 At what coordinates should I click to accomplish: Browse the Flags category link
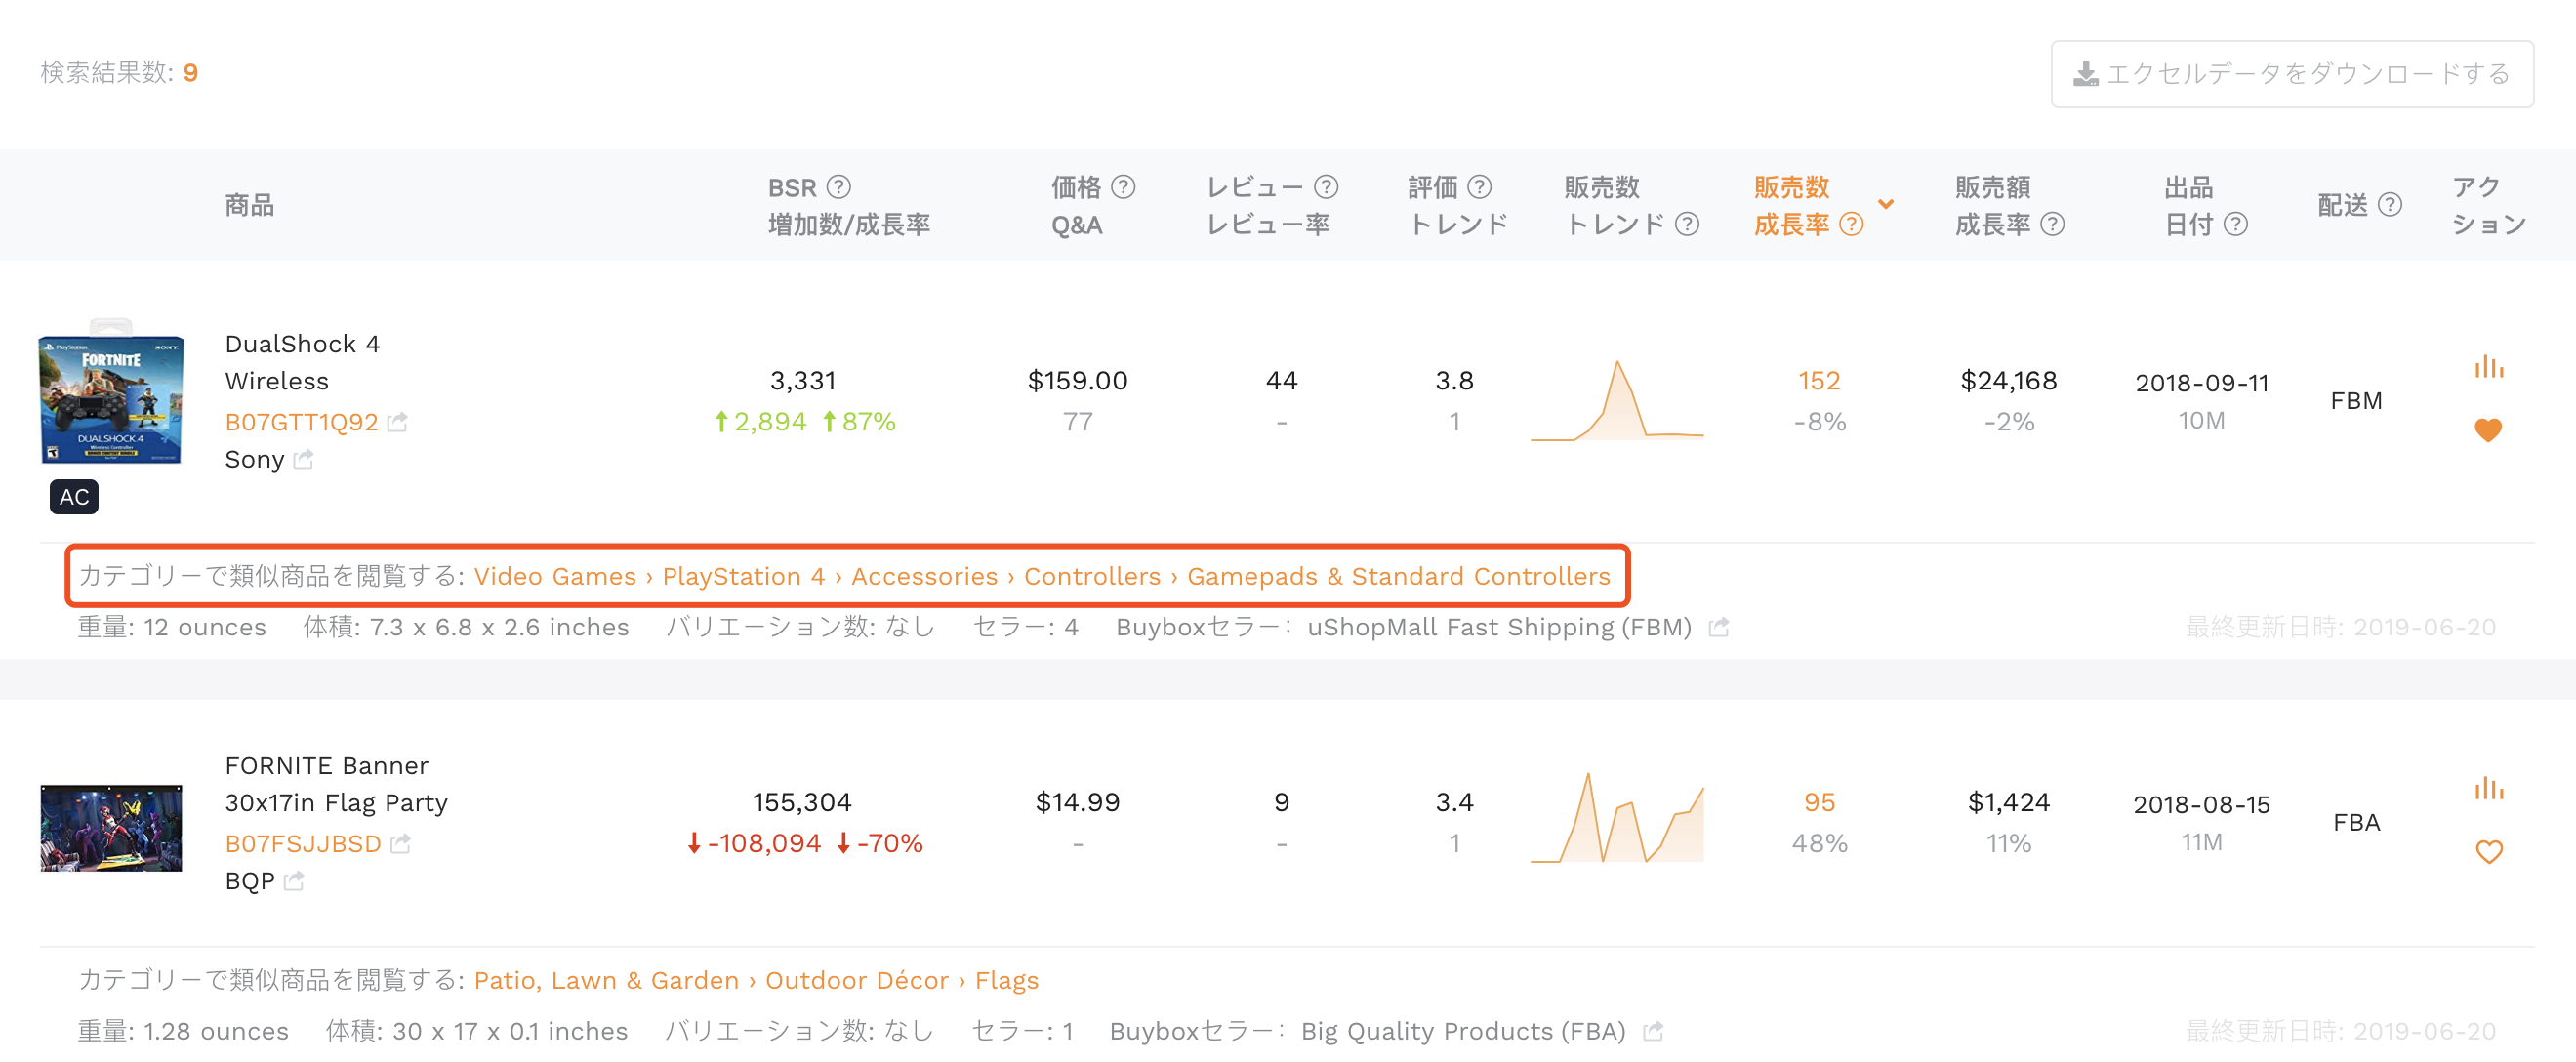[x=1007, y=981]
